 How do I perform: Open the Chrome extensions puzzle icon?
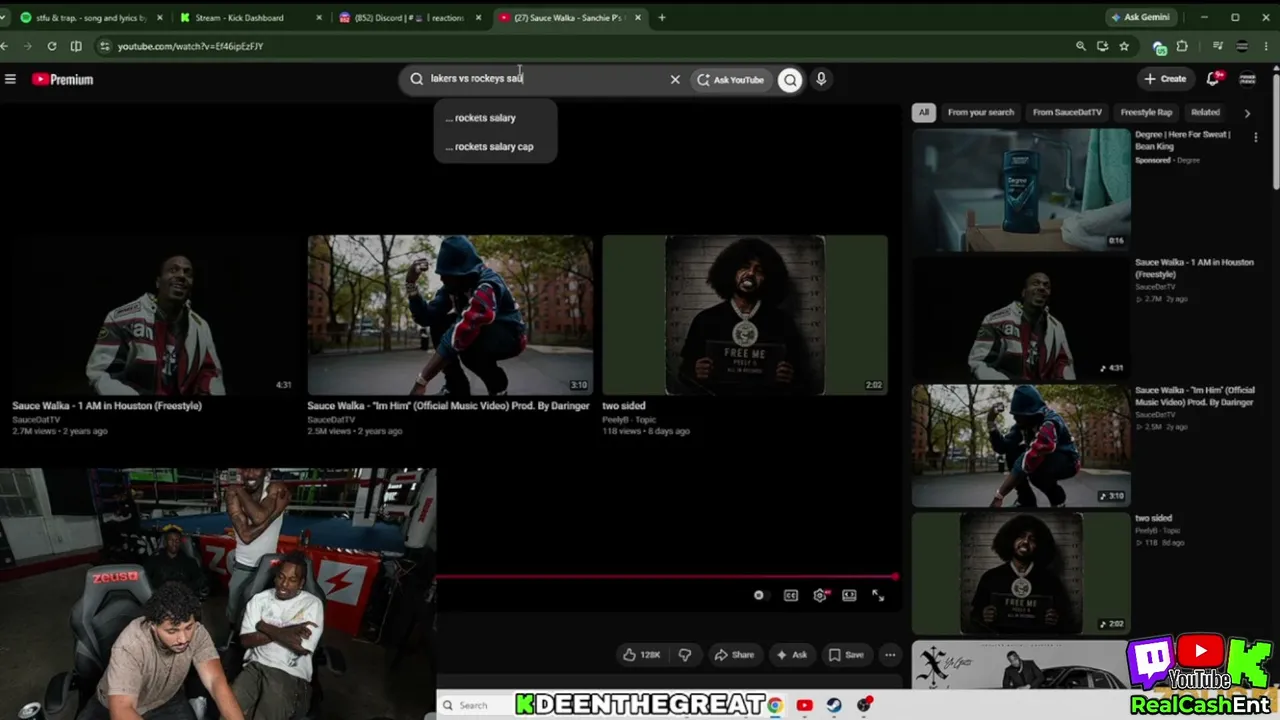[1182, 46]
